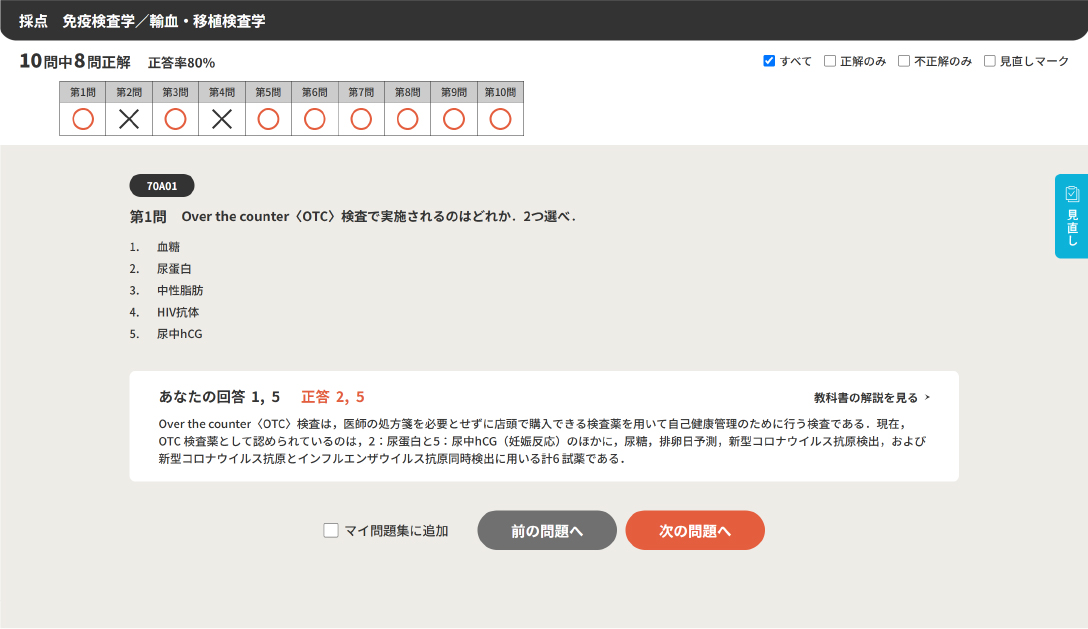Open the result circle for 第5問
The height and width of the screenshot is (629, 1088).
[268, 119]
